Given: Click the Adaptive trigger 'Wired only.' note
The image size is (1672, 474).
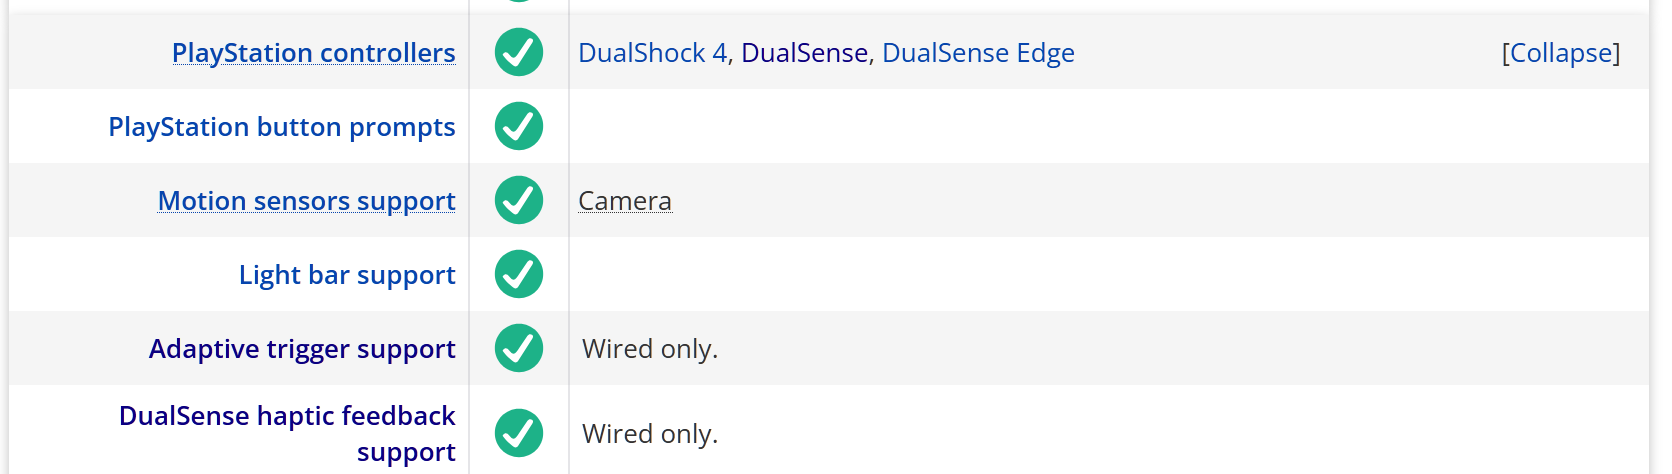Looking at the screenshot, I should pos(650,349).
